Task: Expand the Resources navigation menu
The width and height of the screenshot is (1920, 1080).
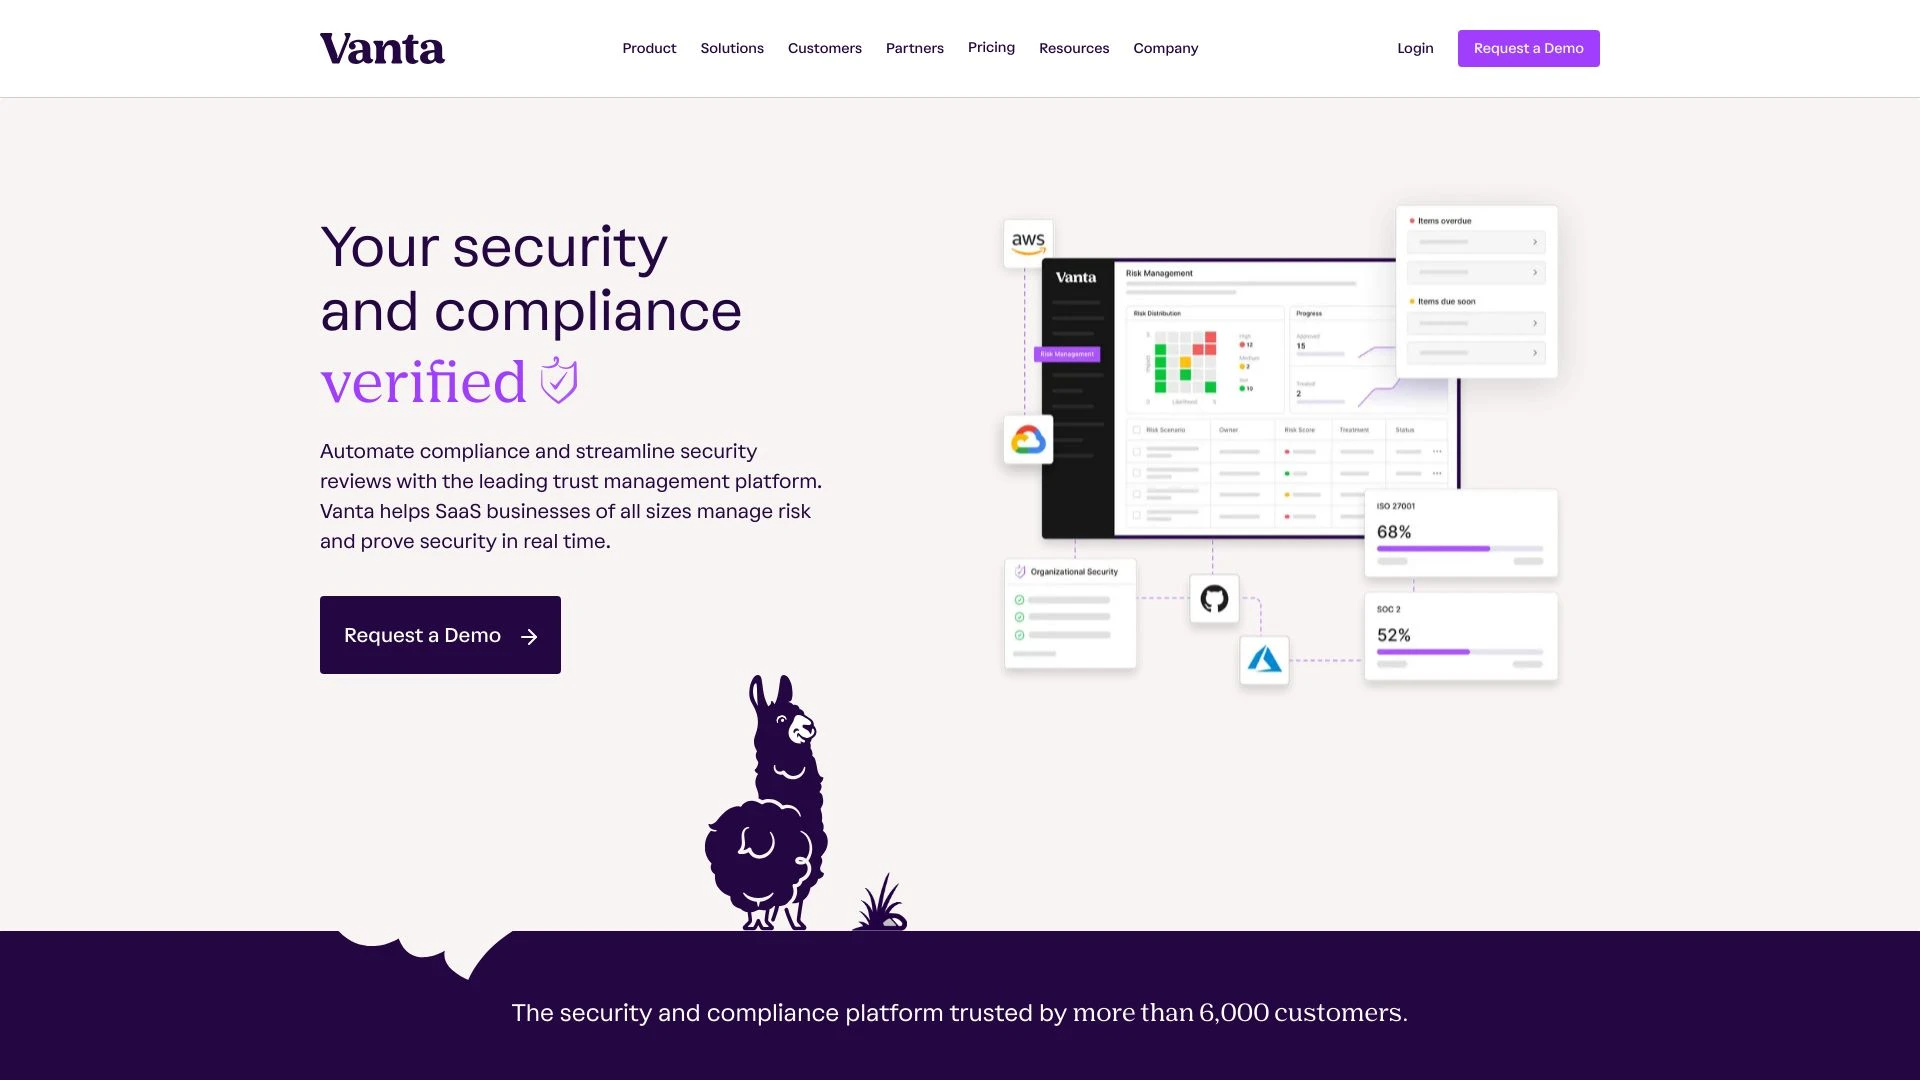Action: 1073,47
